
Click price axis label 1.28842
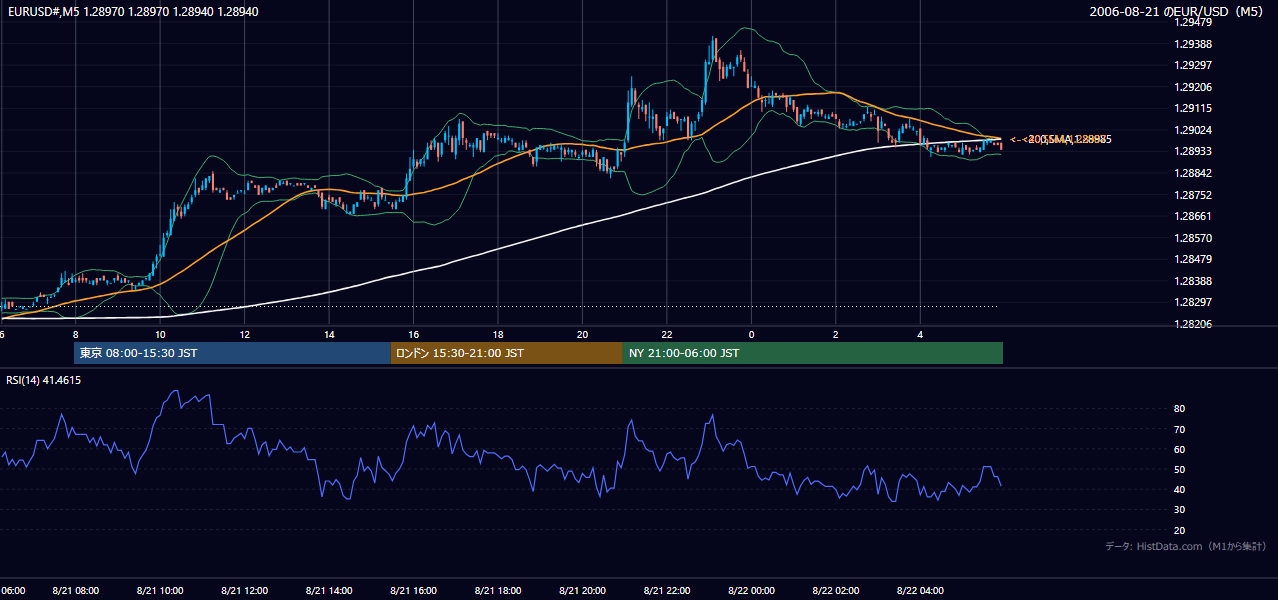point(1193,173)
